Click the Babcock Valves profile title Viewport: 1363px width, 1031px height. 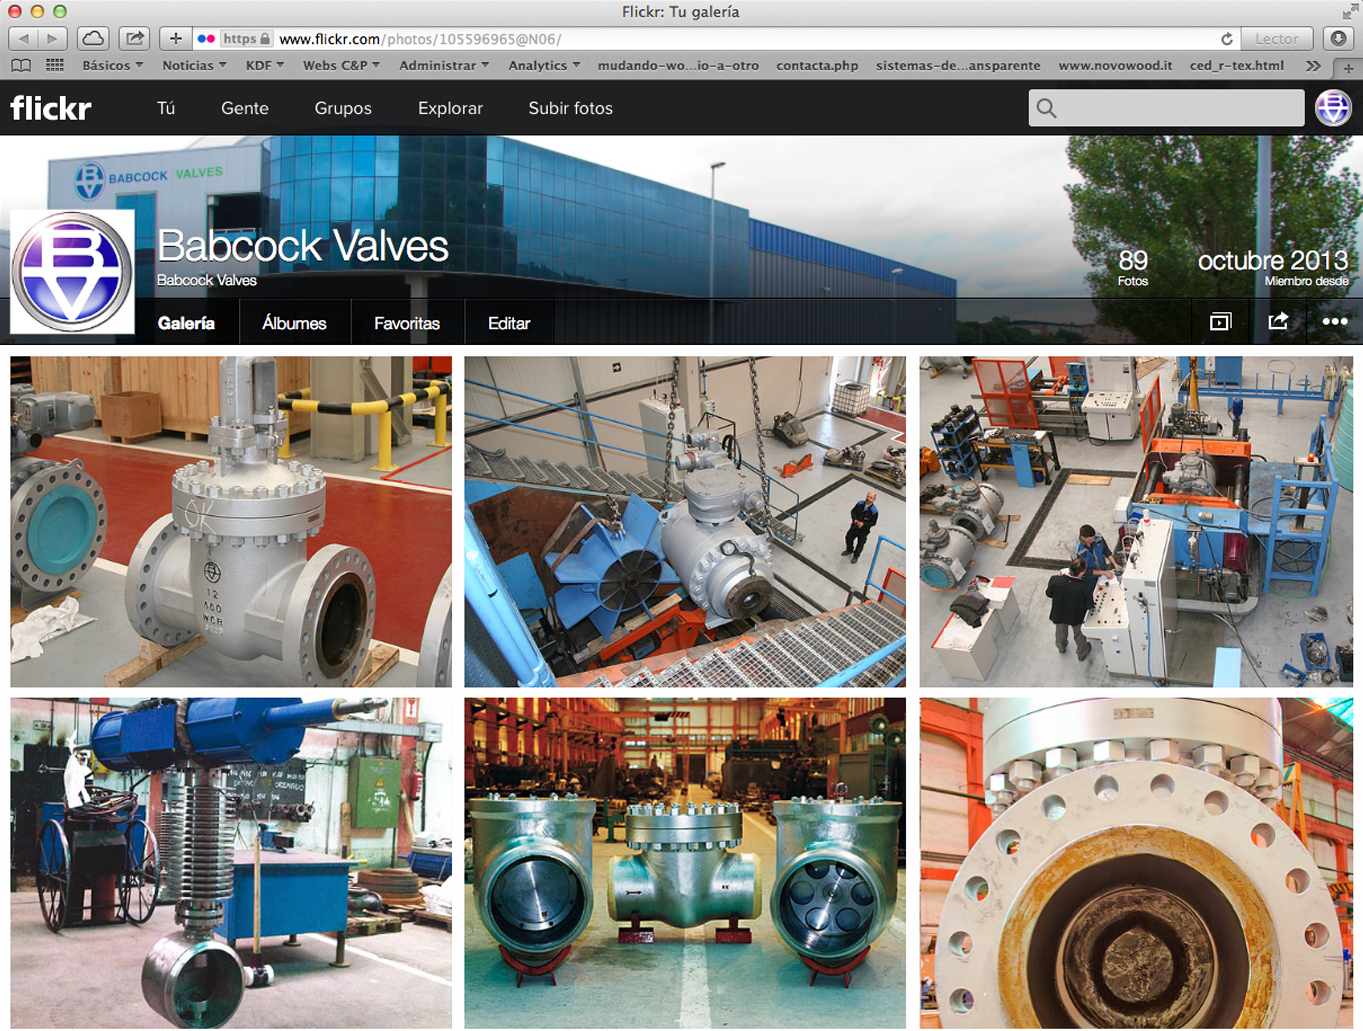point(303,246)
